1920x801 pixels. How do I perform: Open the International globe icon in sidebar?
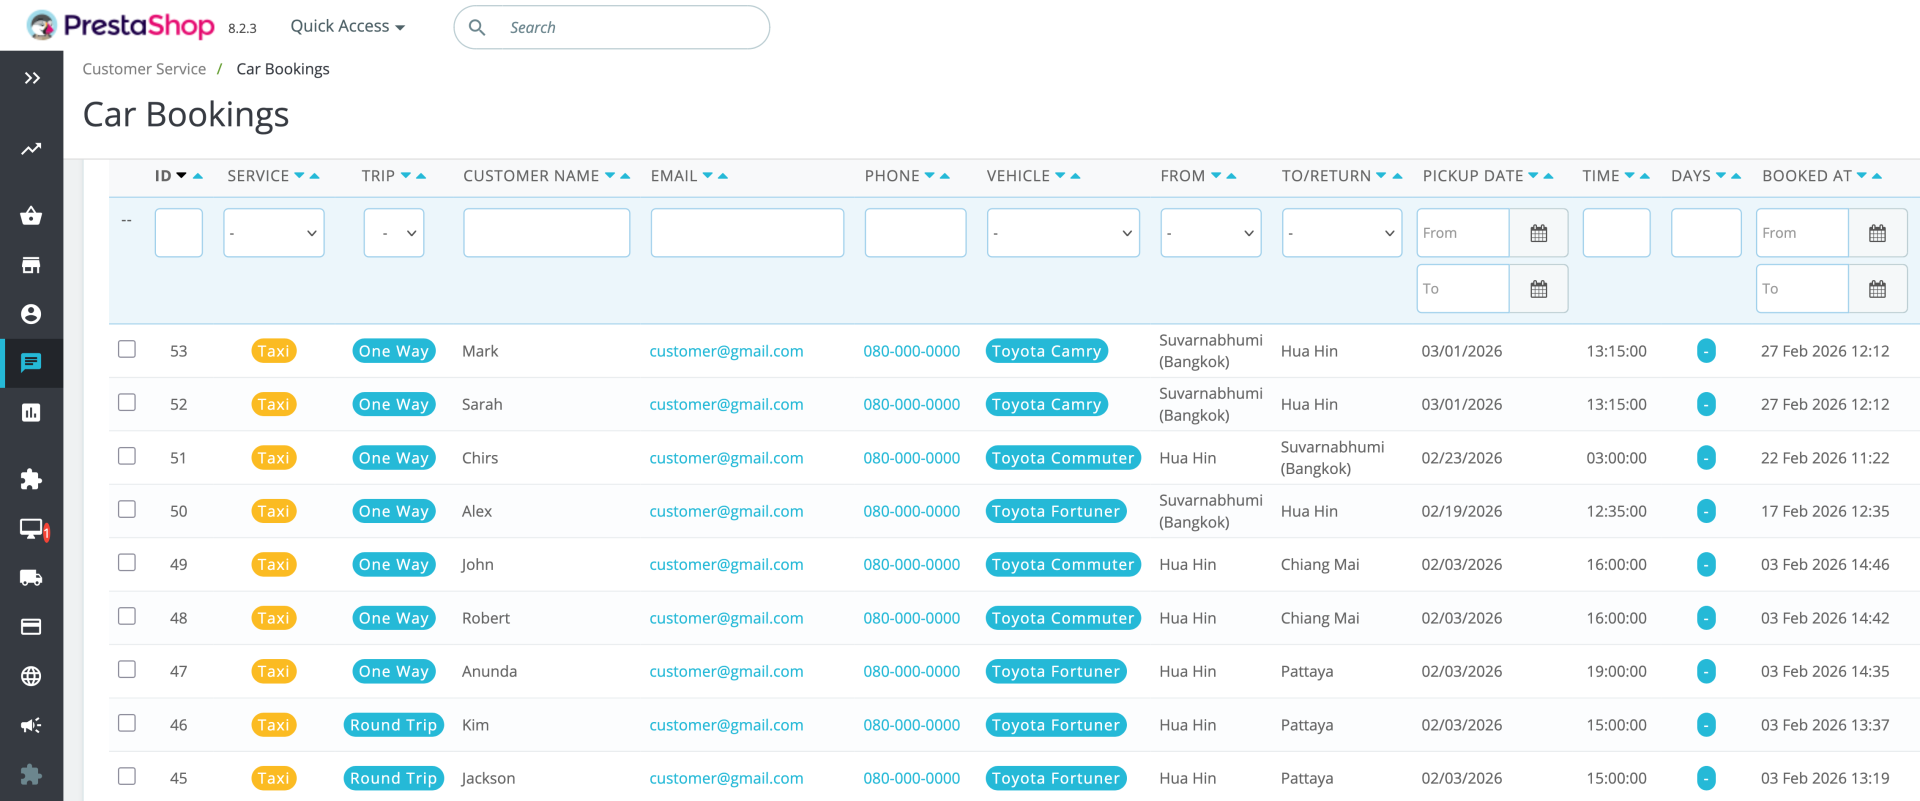pos(31,676)
